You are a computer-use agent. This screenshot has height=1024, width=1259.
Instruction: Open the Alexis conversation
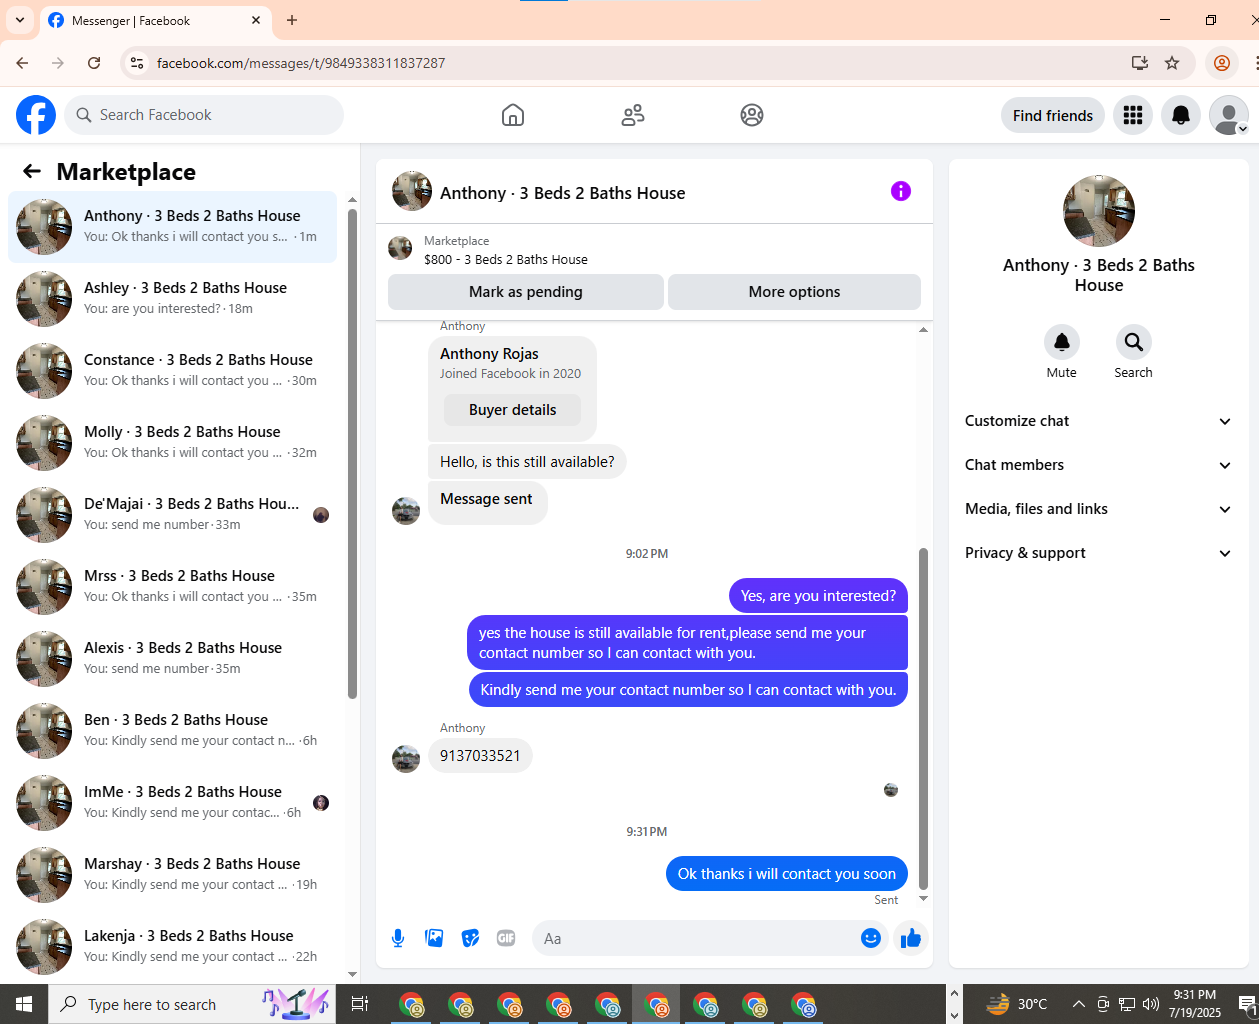173,659
